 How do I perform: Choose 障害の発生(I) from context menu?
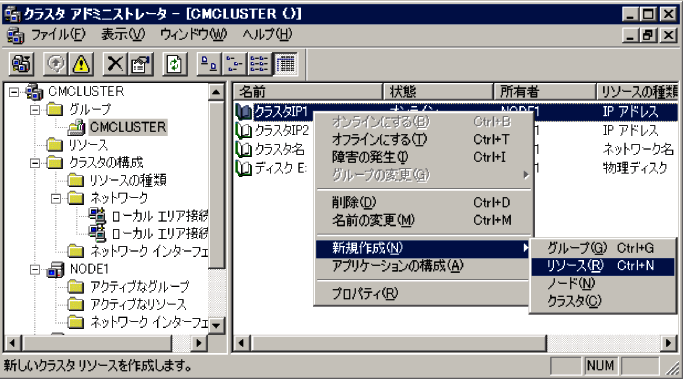click(x=423, y=157)
